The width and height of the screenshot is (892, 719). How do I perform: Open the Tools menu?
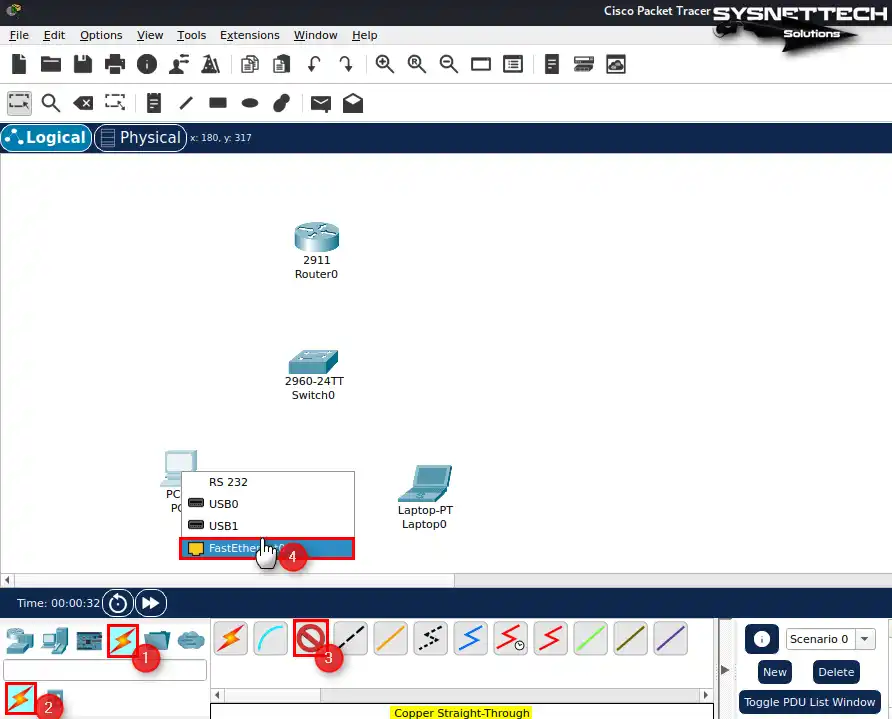pos(191,35)
